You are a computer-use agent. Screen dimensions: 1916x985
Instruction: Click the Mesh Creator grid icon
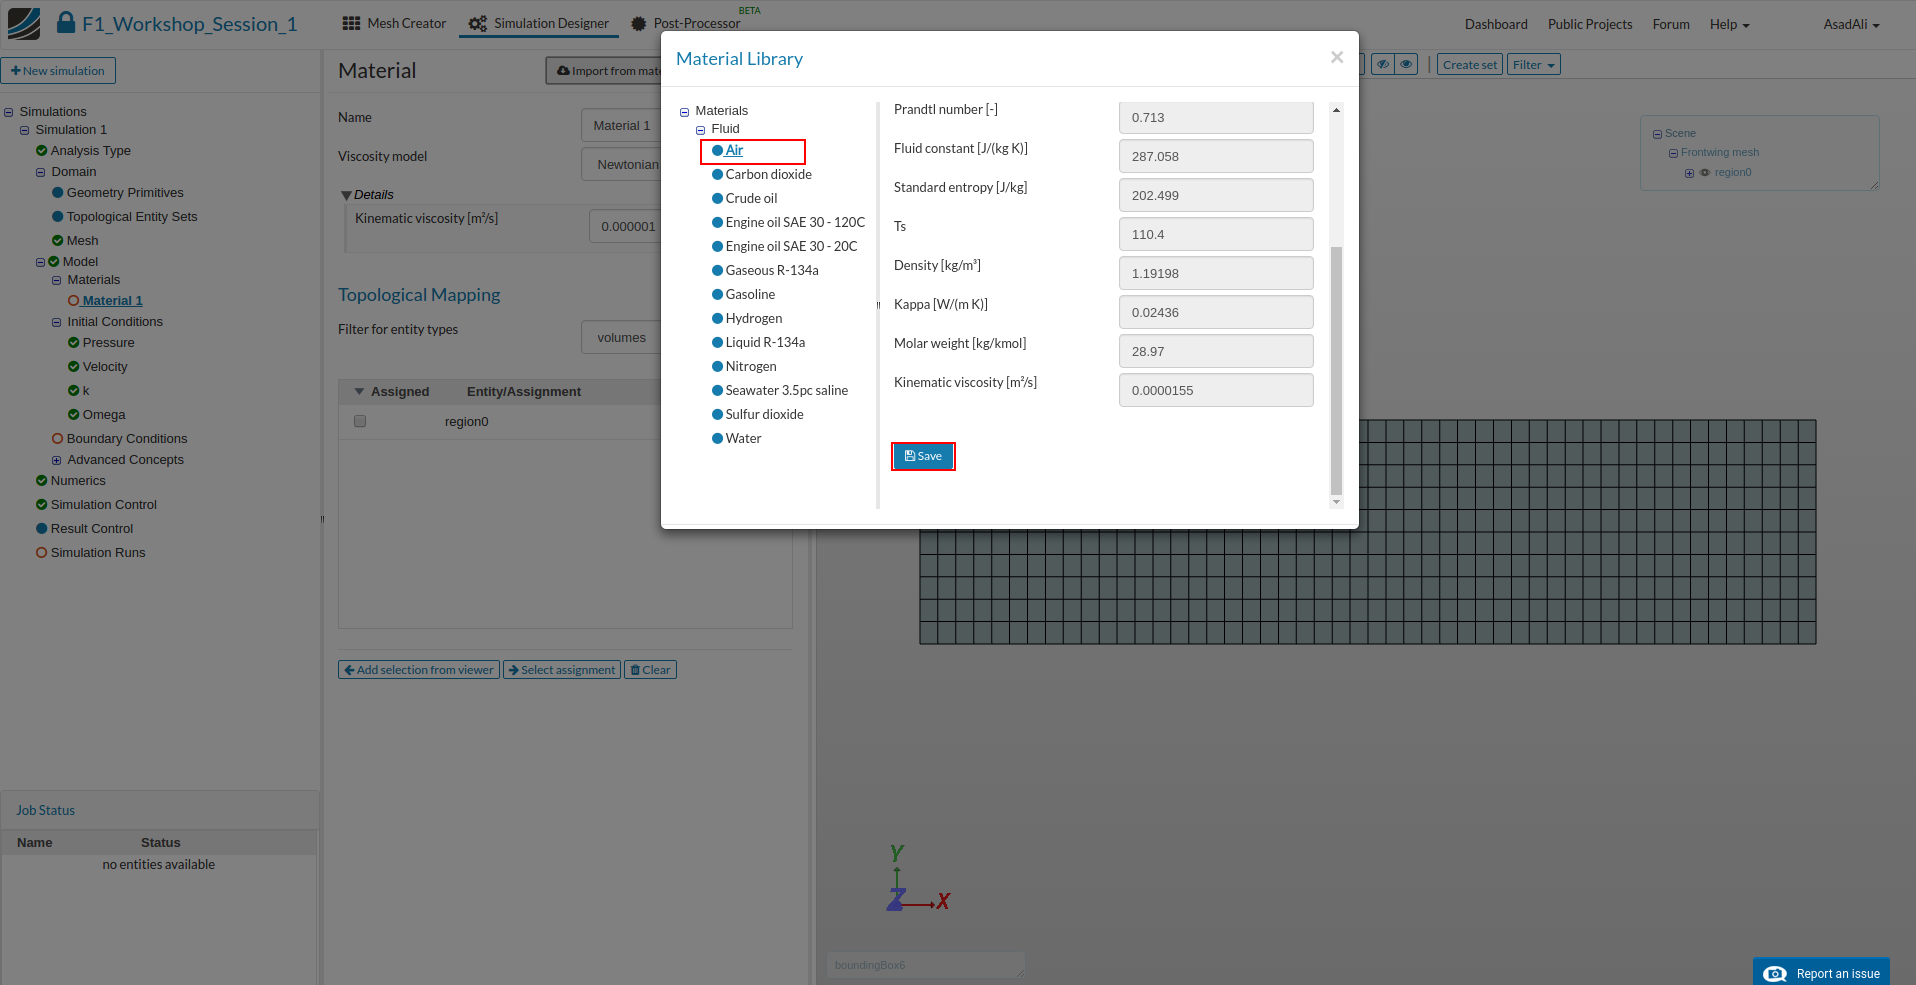[351, 23]
